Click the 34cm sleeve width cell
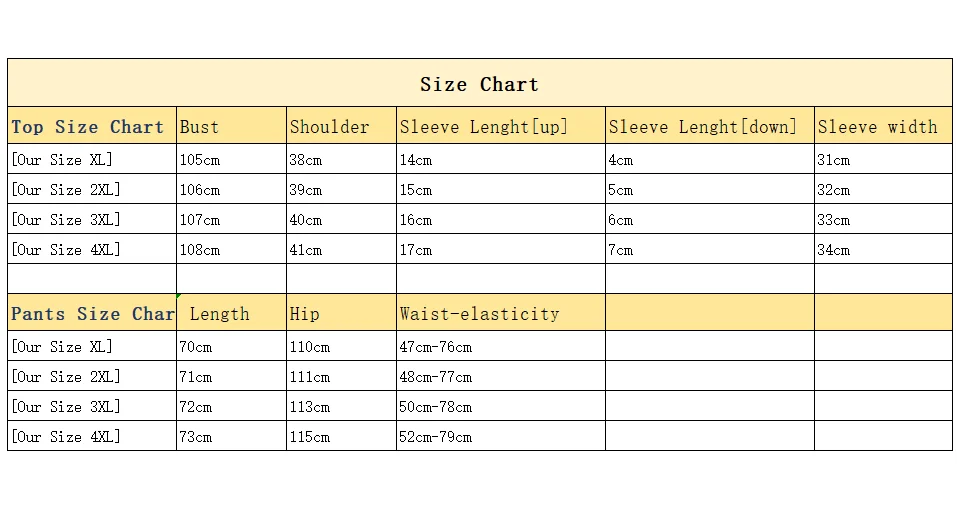 point(882,250)
